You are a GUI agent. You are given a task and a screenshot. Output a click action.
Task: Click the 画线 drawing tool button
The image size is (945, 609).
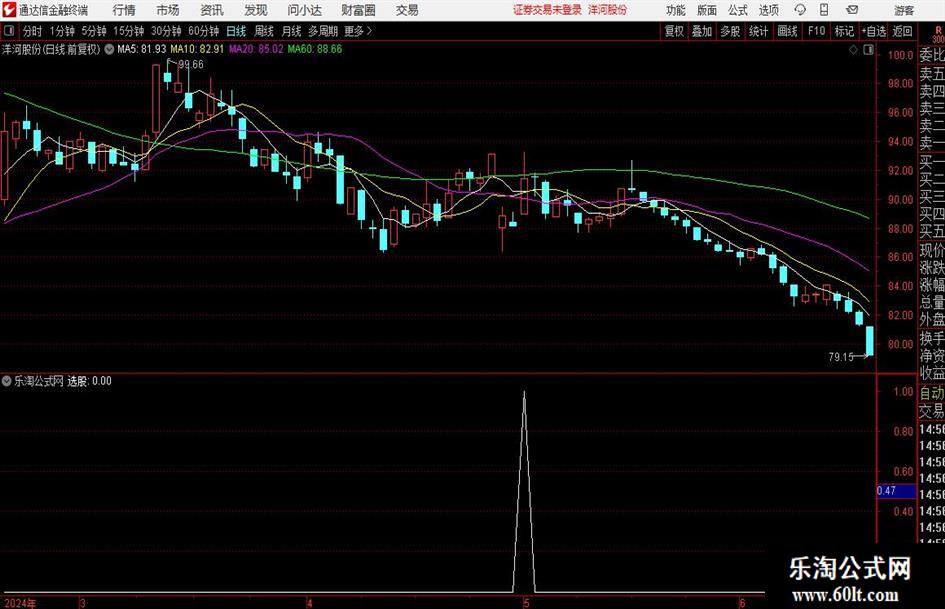pyautogui.click(x=787, y=31)
